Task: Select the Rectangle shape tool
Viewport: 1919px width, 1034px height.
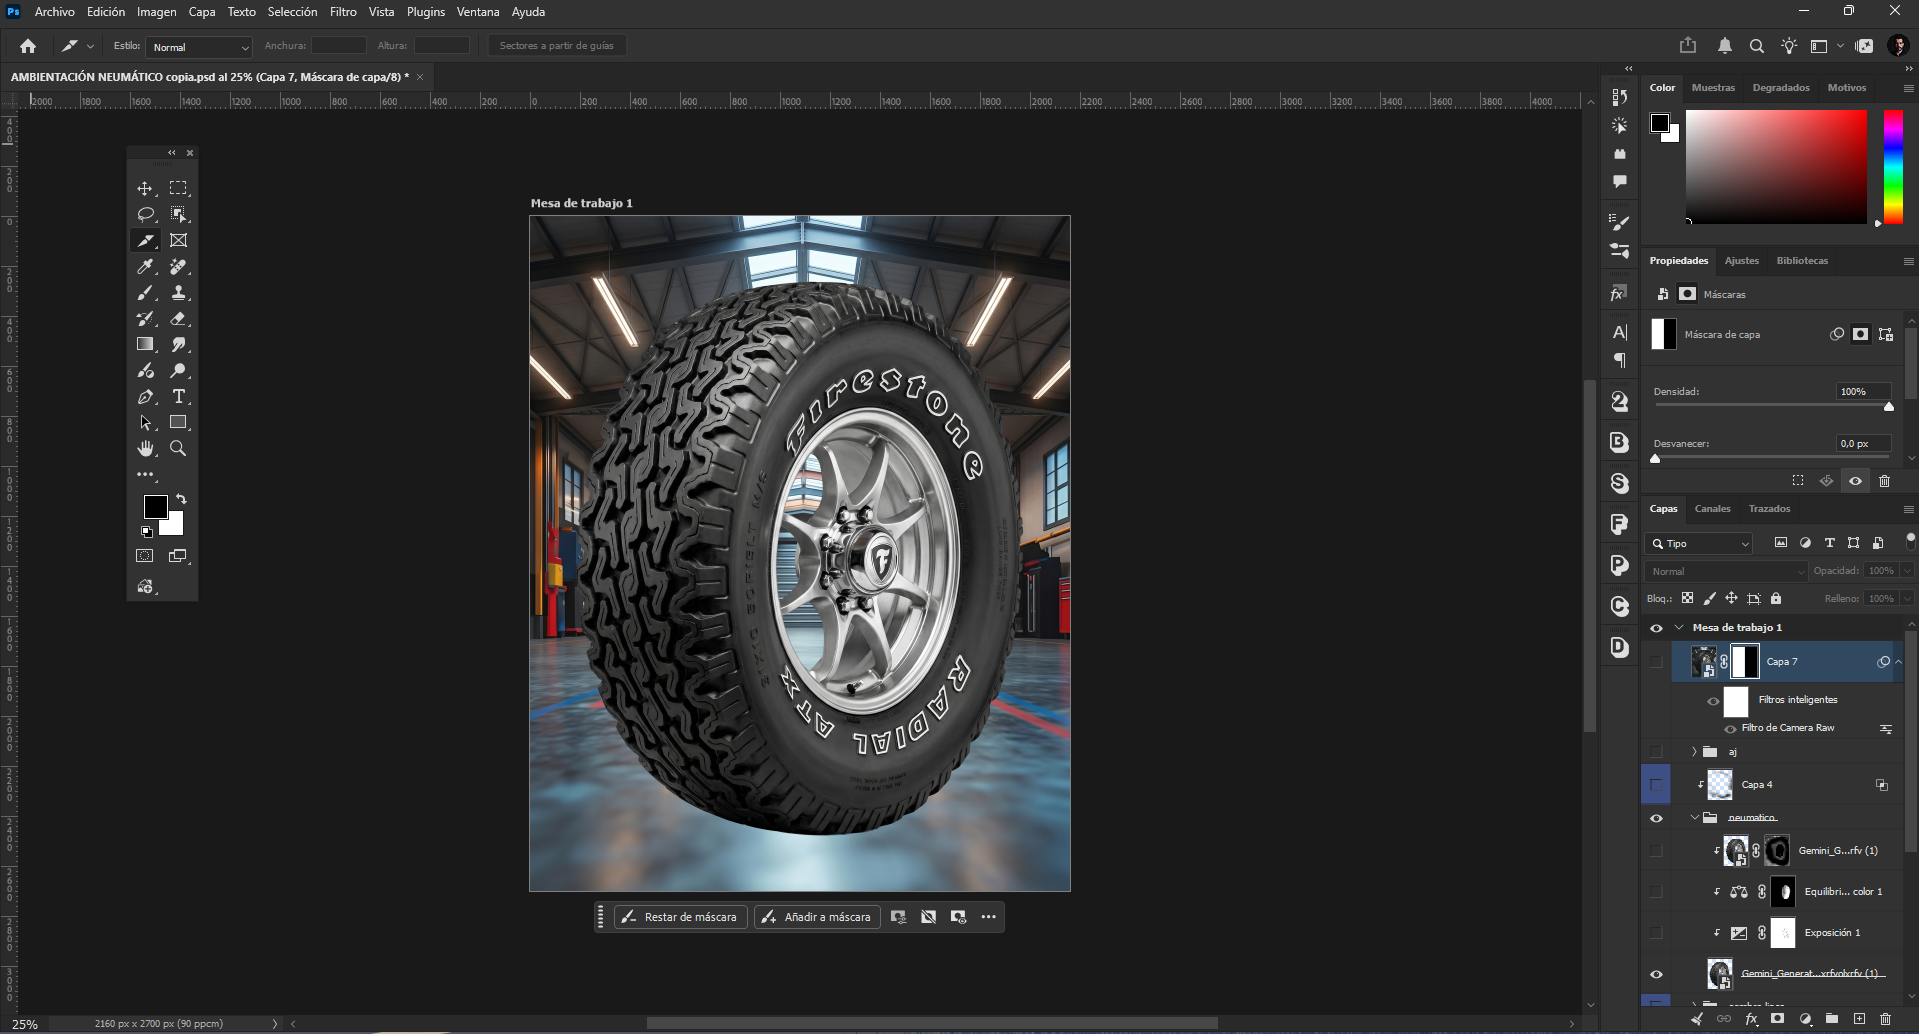Action: click(x=178, y=422)
